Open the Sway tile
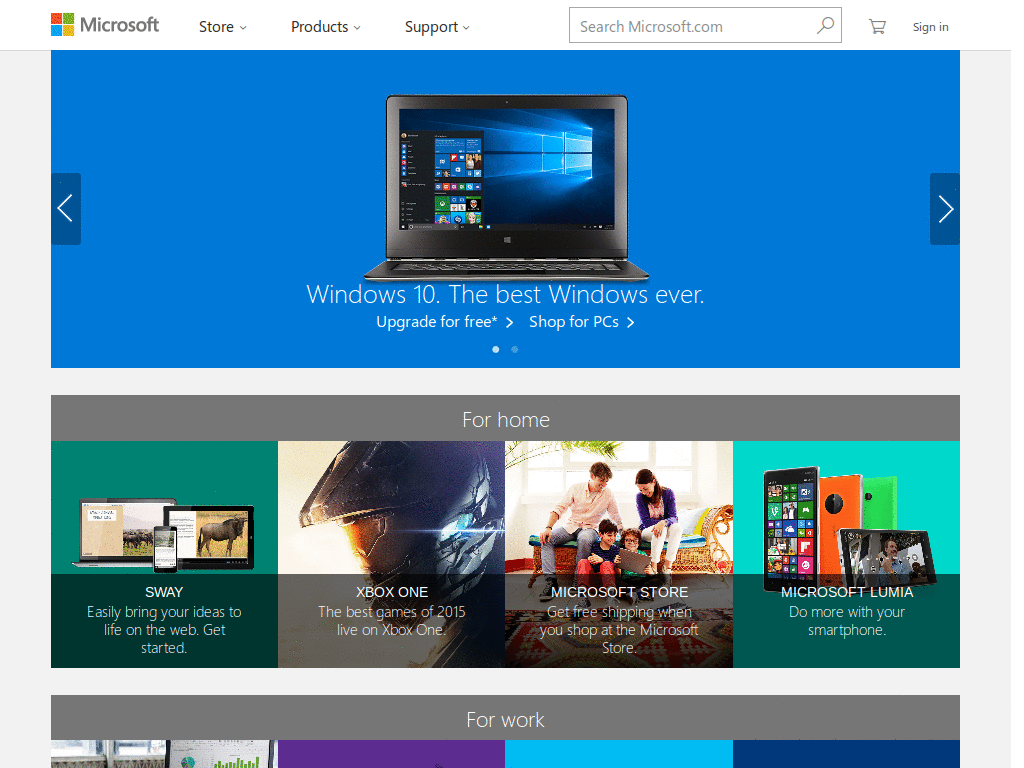 coord(165,554)
